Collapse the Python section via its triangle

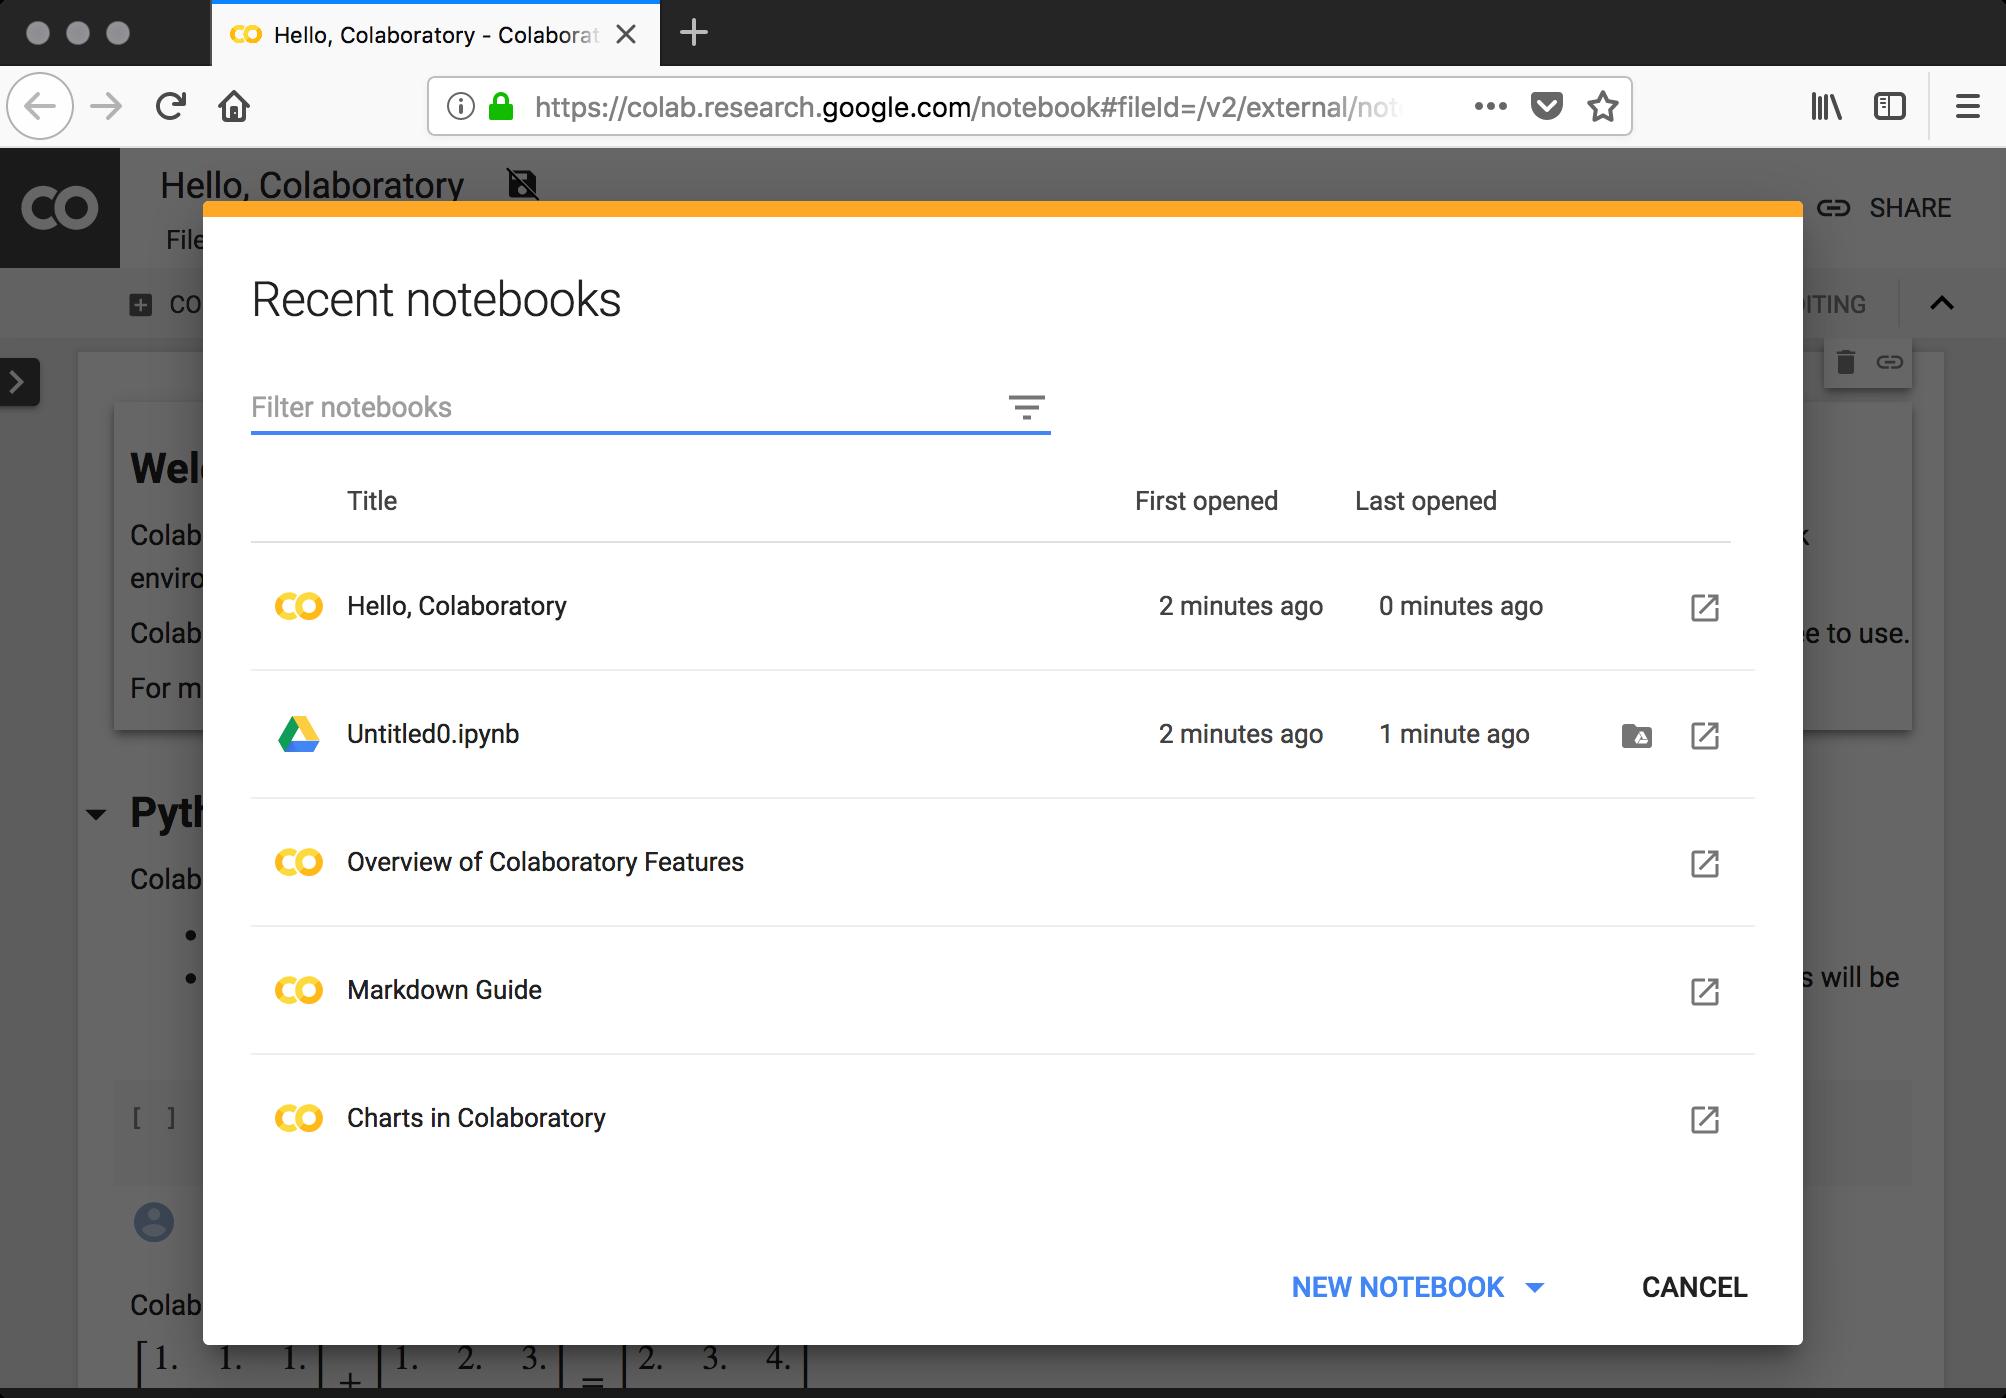click(x=97, y=815)
